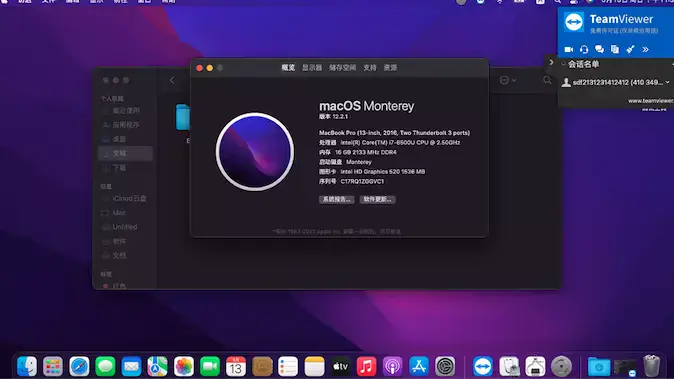Start a TeamViewer video call with camera icon

click(x=569, y=49)
